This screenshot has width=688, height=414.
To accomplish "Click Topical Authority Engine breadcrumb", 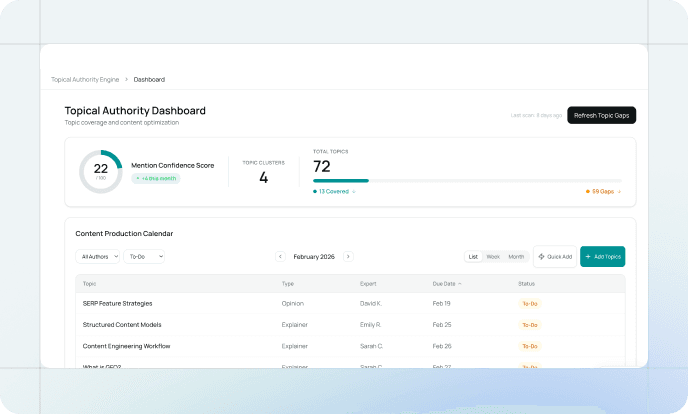I will 84,79.
